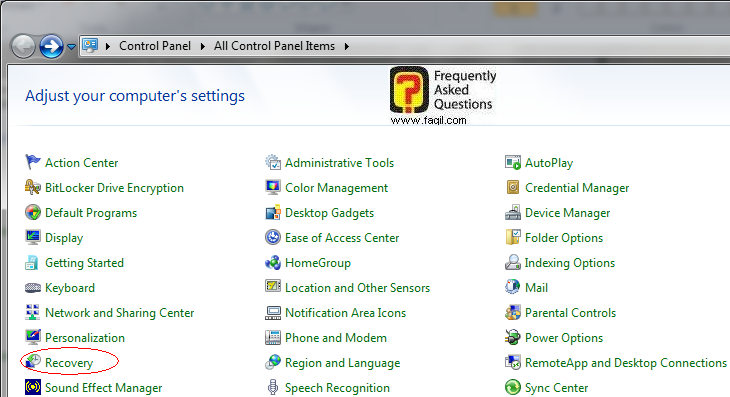
Task: Open the Desktop Gadgets link
Action: (329, 213)
